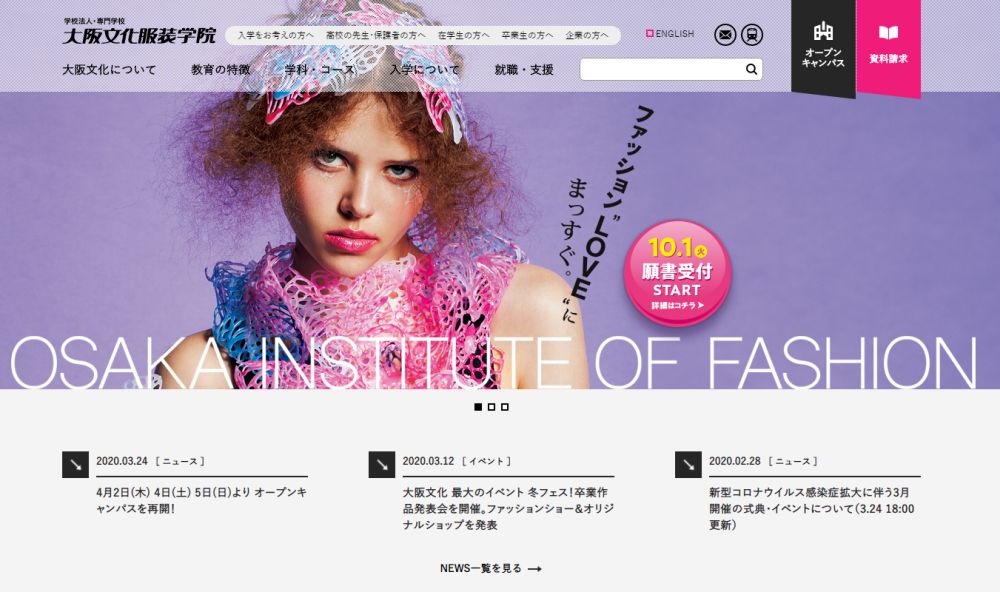Click the pink 願書受付 START badge
Image resolution: width=1000 pixels, height=592 pixels.
point(677,274)
